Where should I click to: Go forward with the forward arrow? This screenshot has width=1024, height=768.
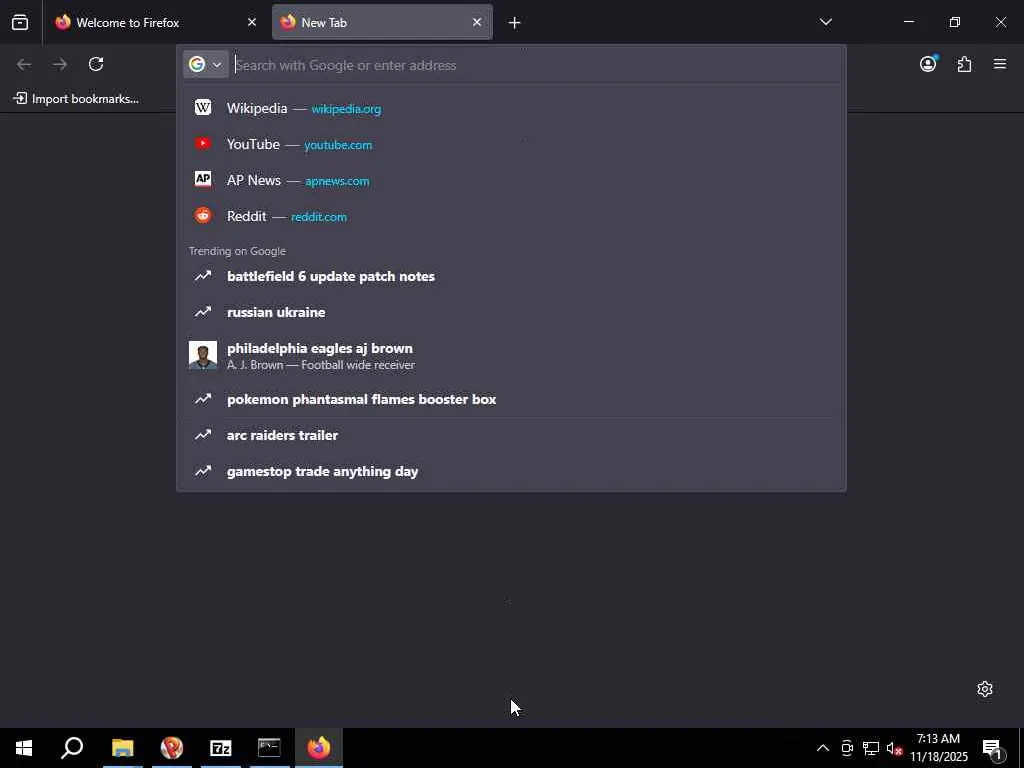[x=60, y=64]
